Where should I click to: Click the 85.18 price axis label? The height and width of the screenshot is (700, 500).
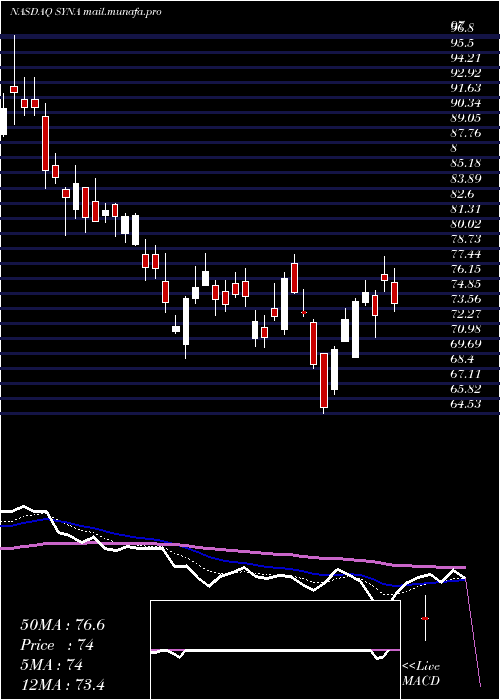[467, 164]
